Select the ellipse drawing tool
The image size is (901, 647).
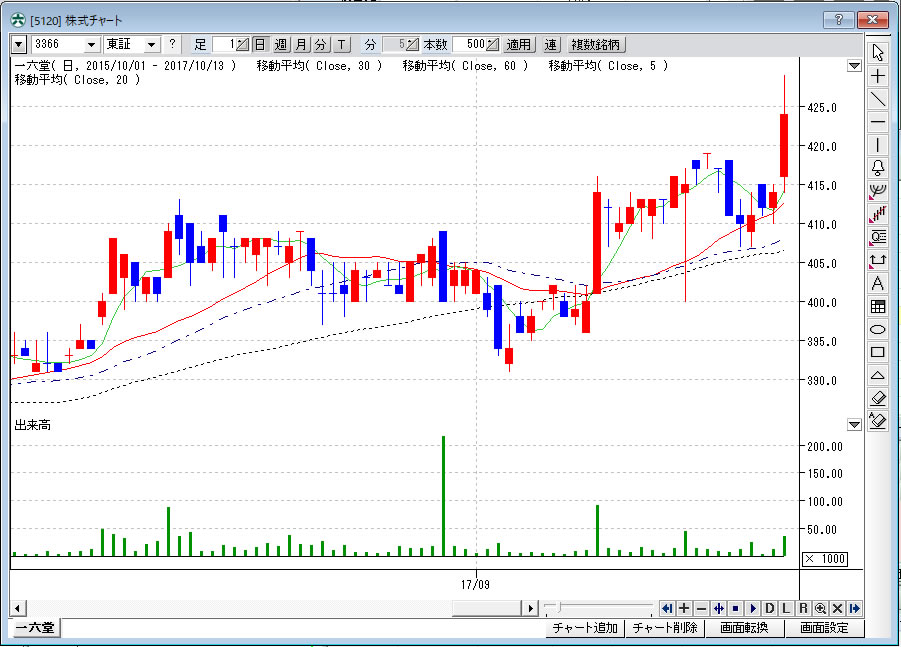(x=878, y=329)
